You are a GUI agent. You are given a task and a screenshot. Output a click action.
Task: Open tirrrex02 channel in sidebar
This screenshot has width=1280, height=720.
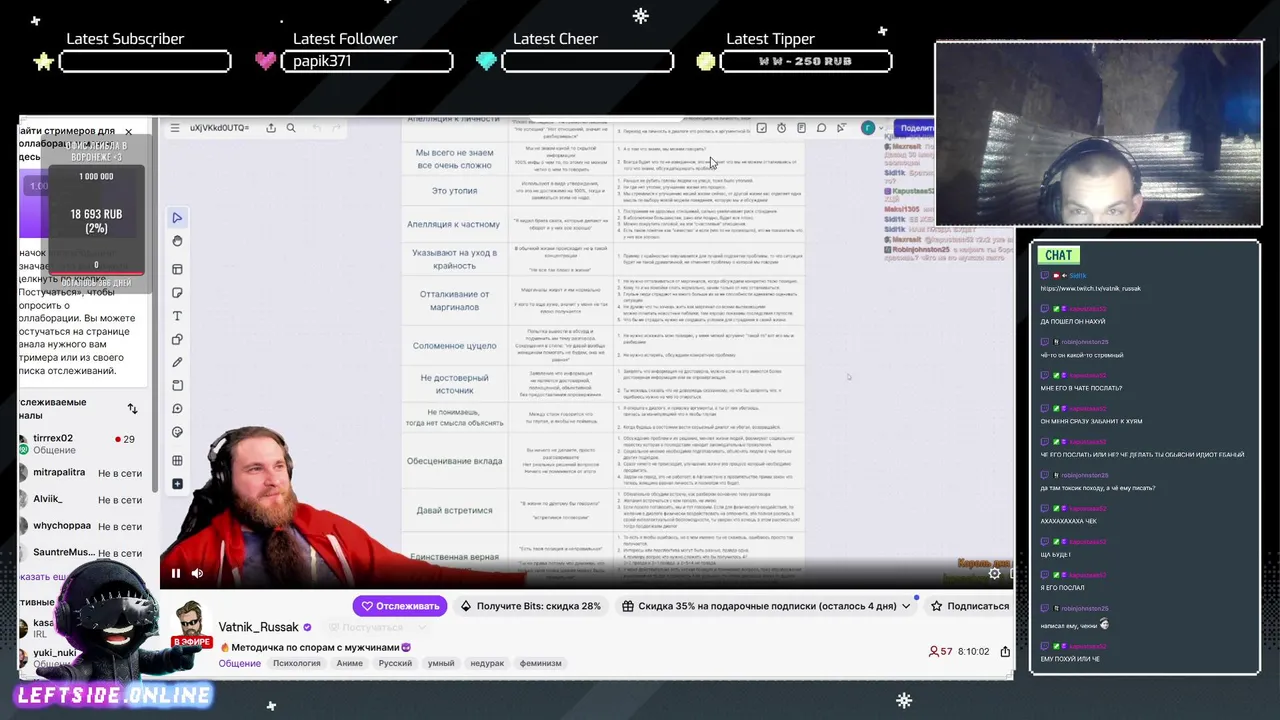coord(85,444)
